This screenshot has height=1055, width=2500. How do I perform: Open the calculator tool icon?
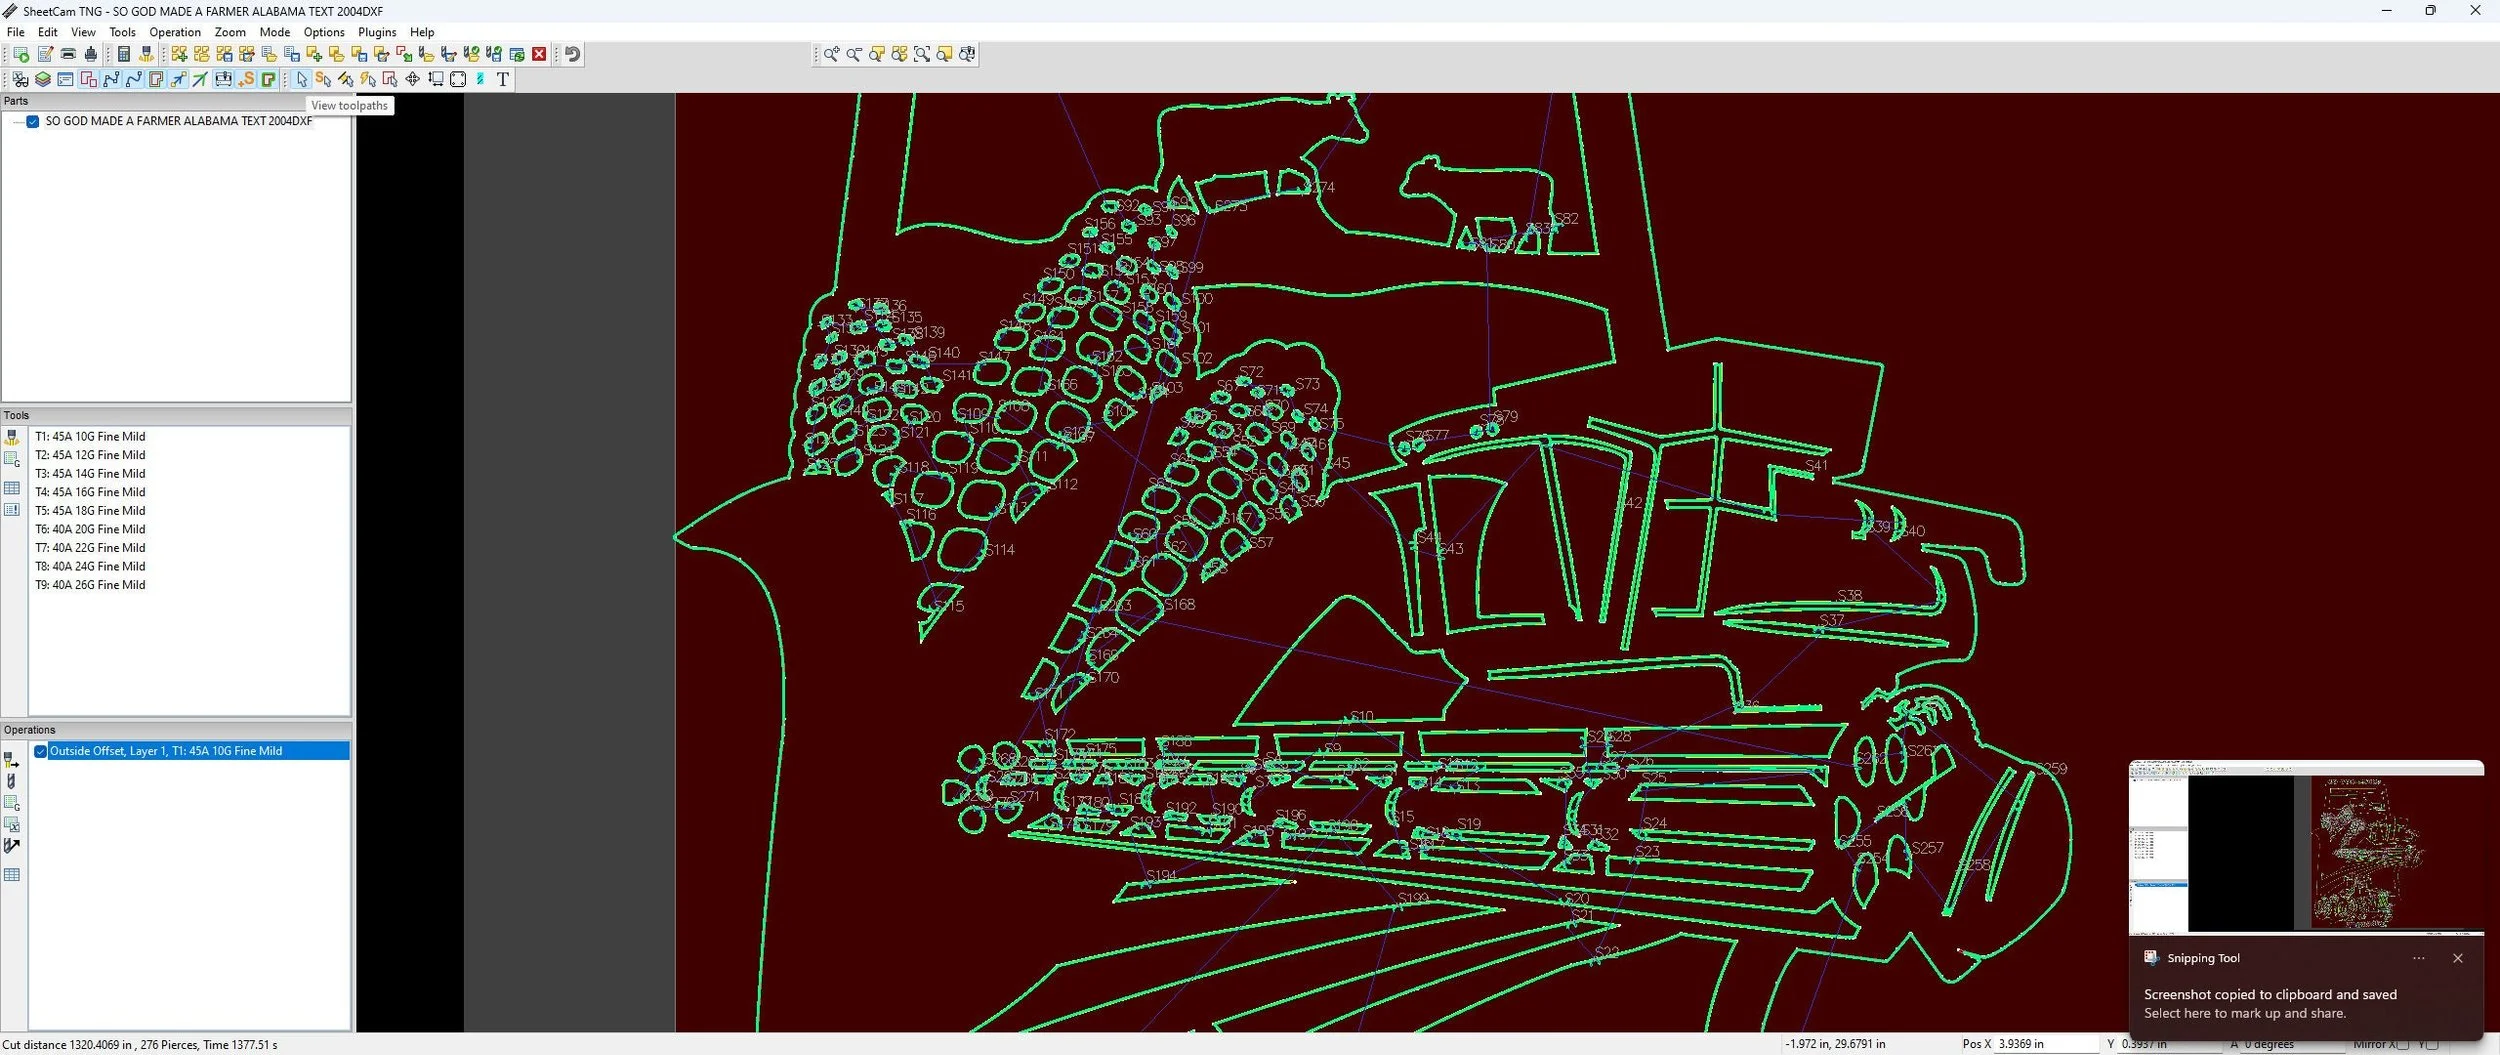coord(124,54)
